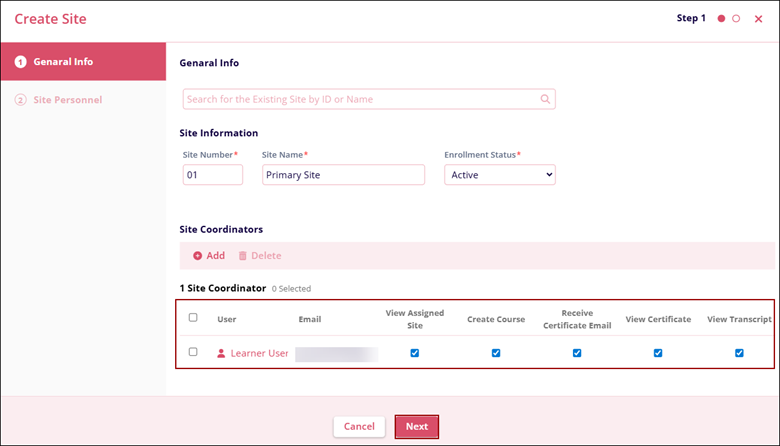Image resolution: width=780 pixels, height=446 pixels.
Task: Click the Step 2 empty indicator dot
Action: (x=736, y=19)
